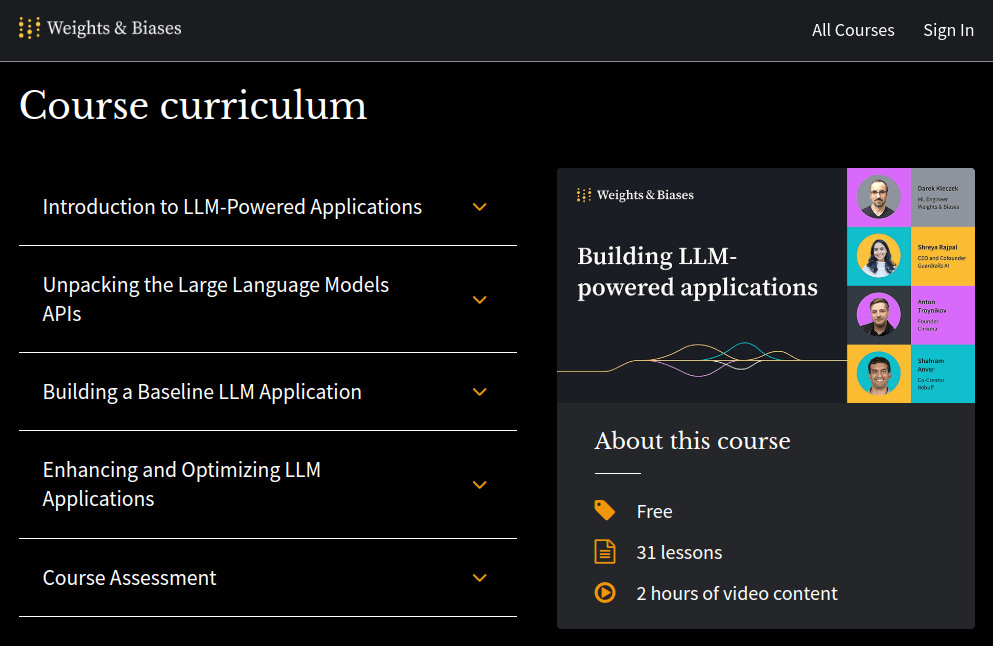This screenshot has width=993, height=646.
Task: Click the document icon beside 31 lessons
Action: point(604,552)
